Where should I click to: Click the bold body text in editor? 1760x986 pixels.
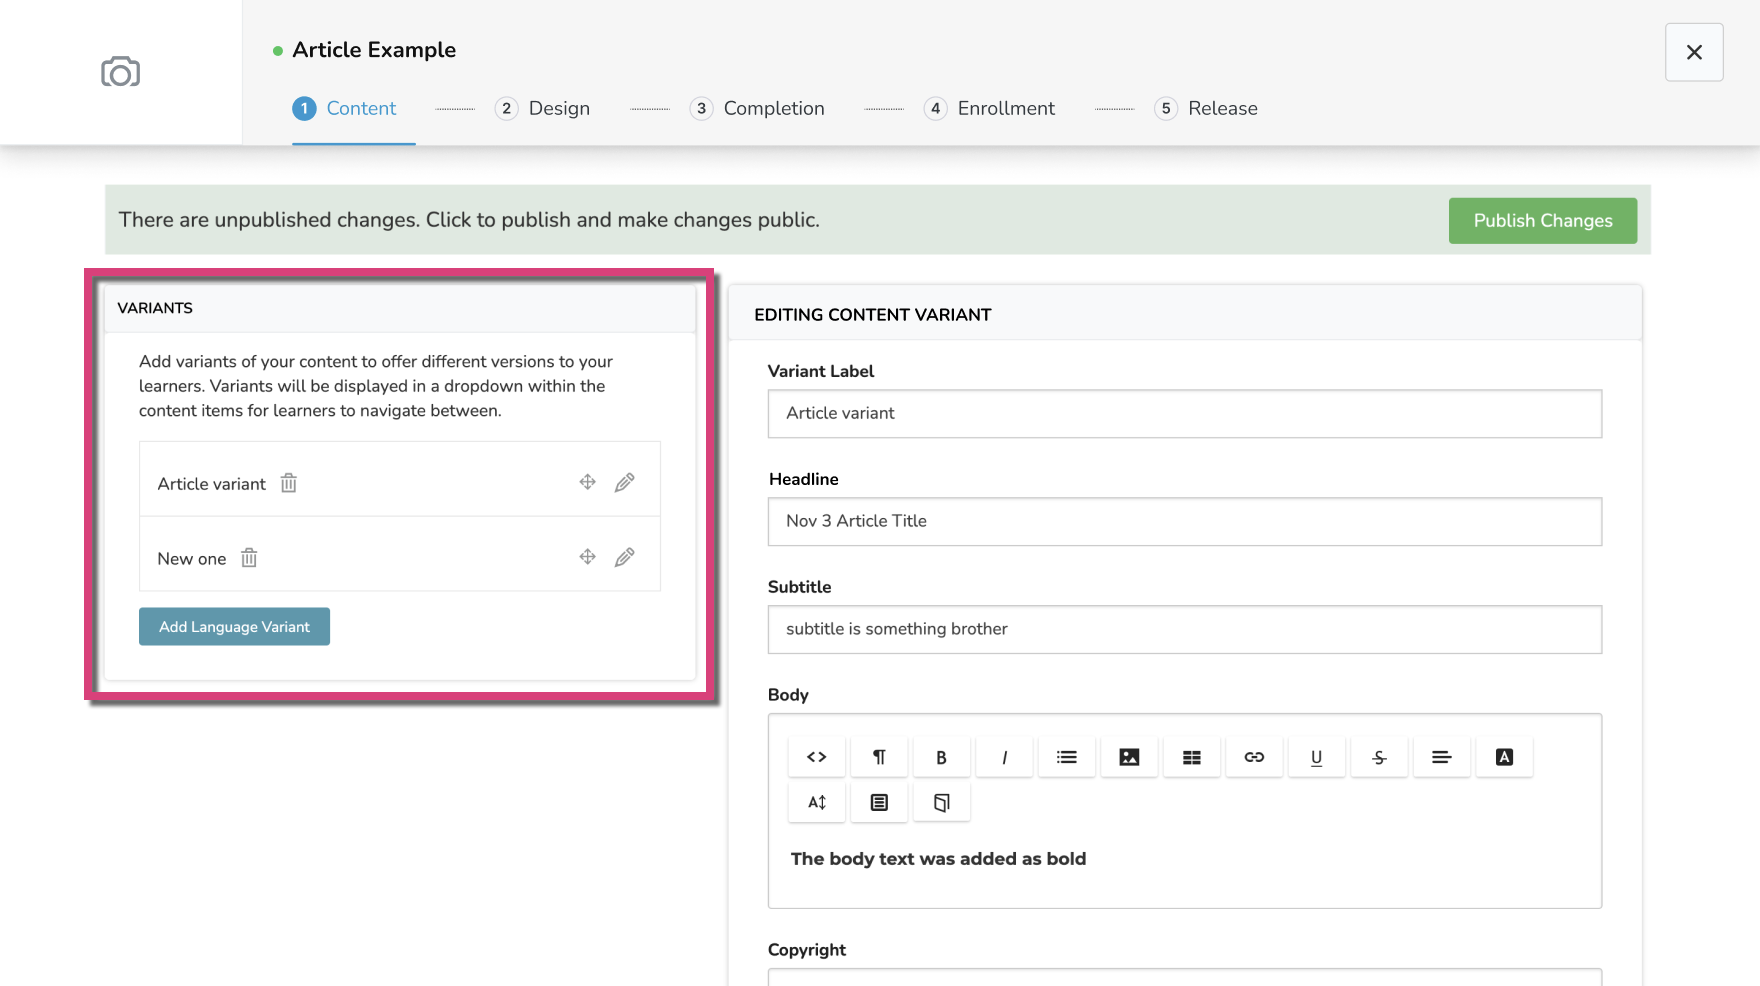[x=938, y=859]
